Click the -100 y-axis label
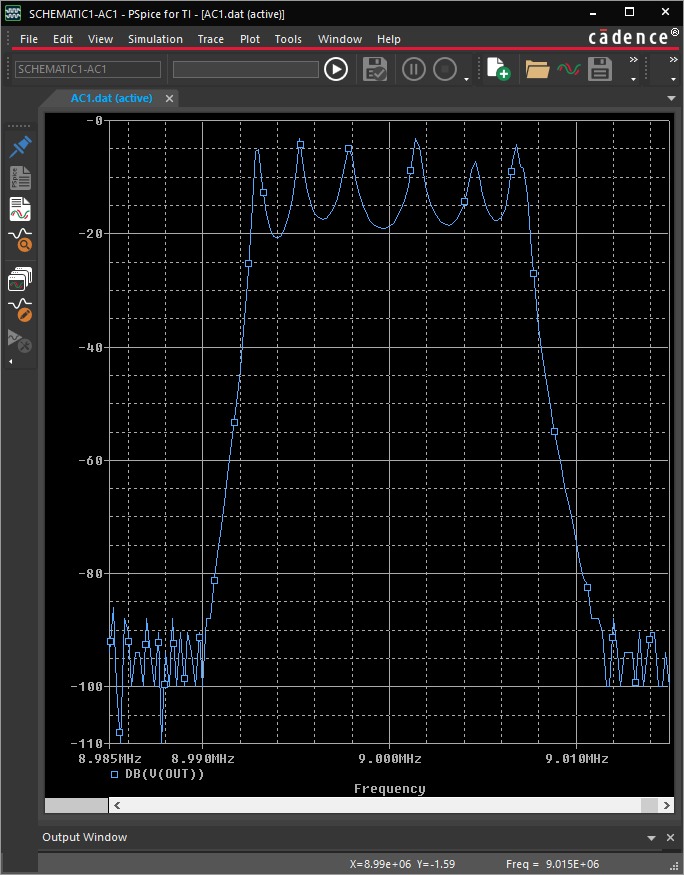This screenshot has height=875, width=684. (x=87, y=686)
